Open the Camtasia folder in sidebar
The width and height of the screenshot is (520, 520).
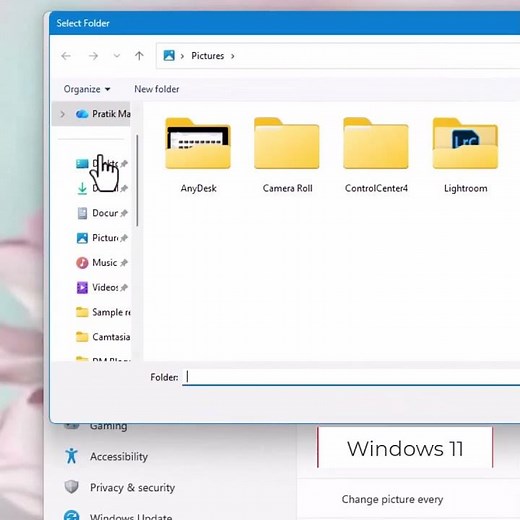point(103,337)
